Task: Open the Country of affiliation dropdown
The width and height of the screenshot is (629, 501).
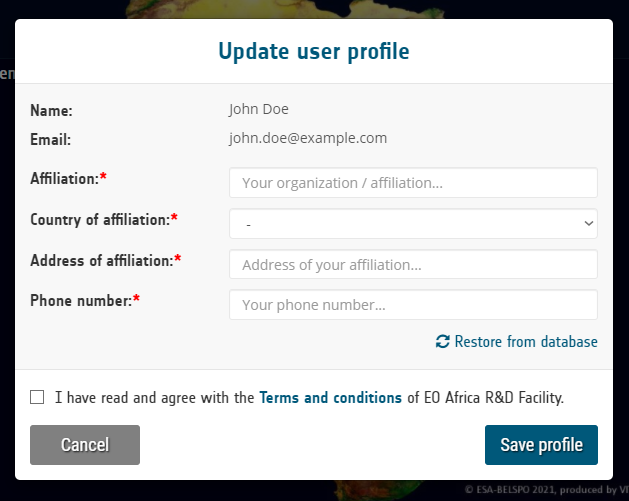Action: coord(413,223)
